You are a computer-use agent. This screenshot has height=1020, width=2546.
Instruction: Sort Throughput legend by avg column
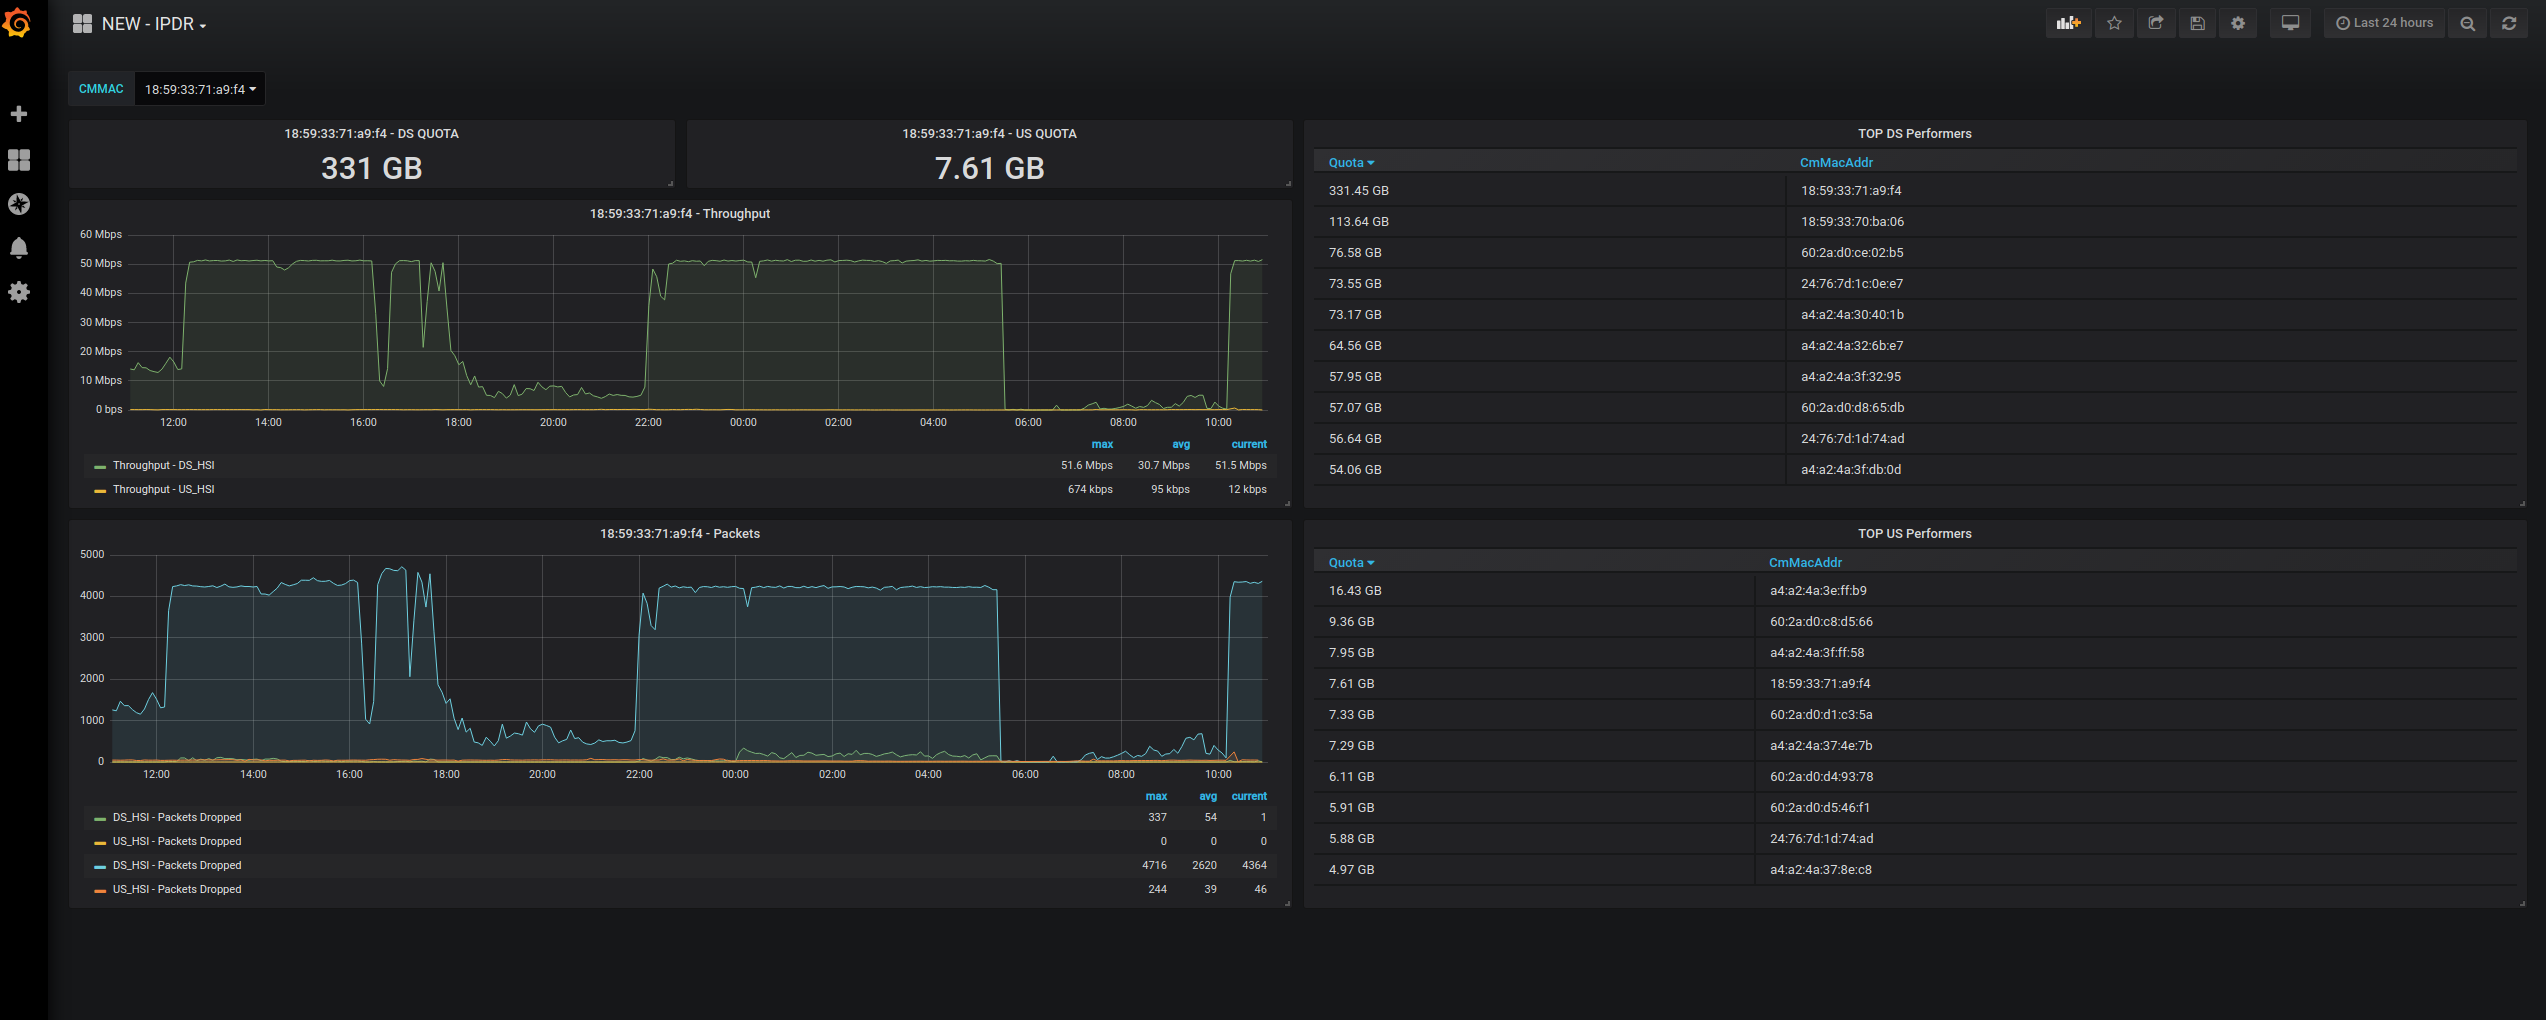pyautogui.click(x=1181, y=445)
